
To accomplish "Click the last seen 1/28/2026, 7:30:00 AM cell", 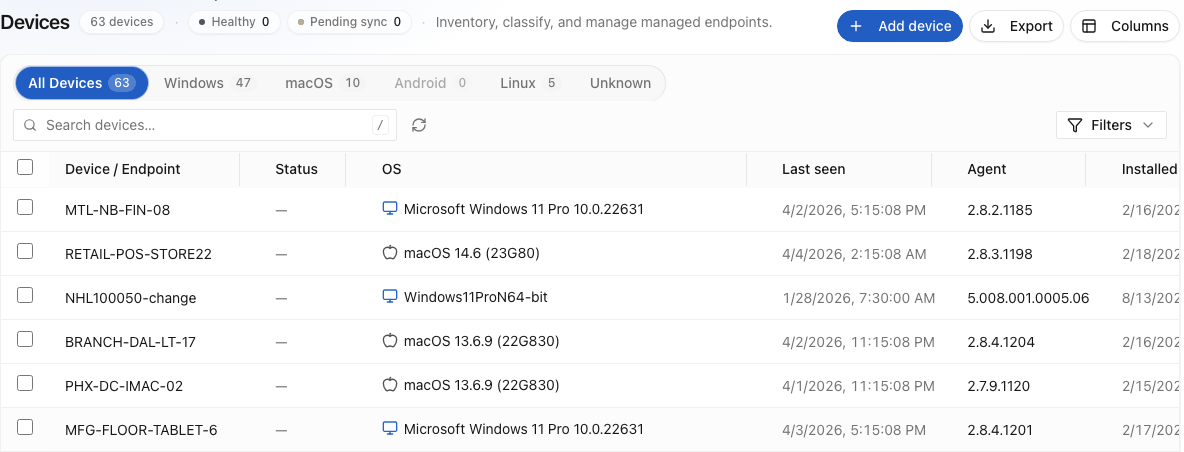I will (x=859, y=298).
